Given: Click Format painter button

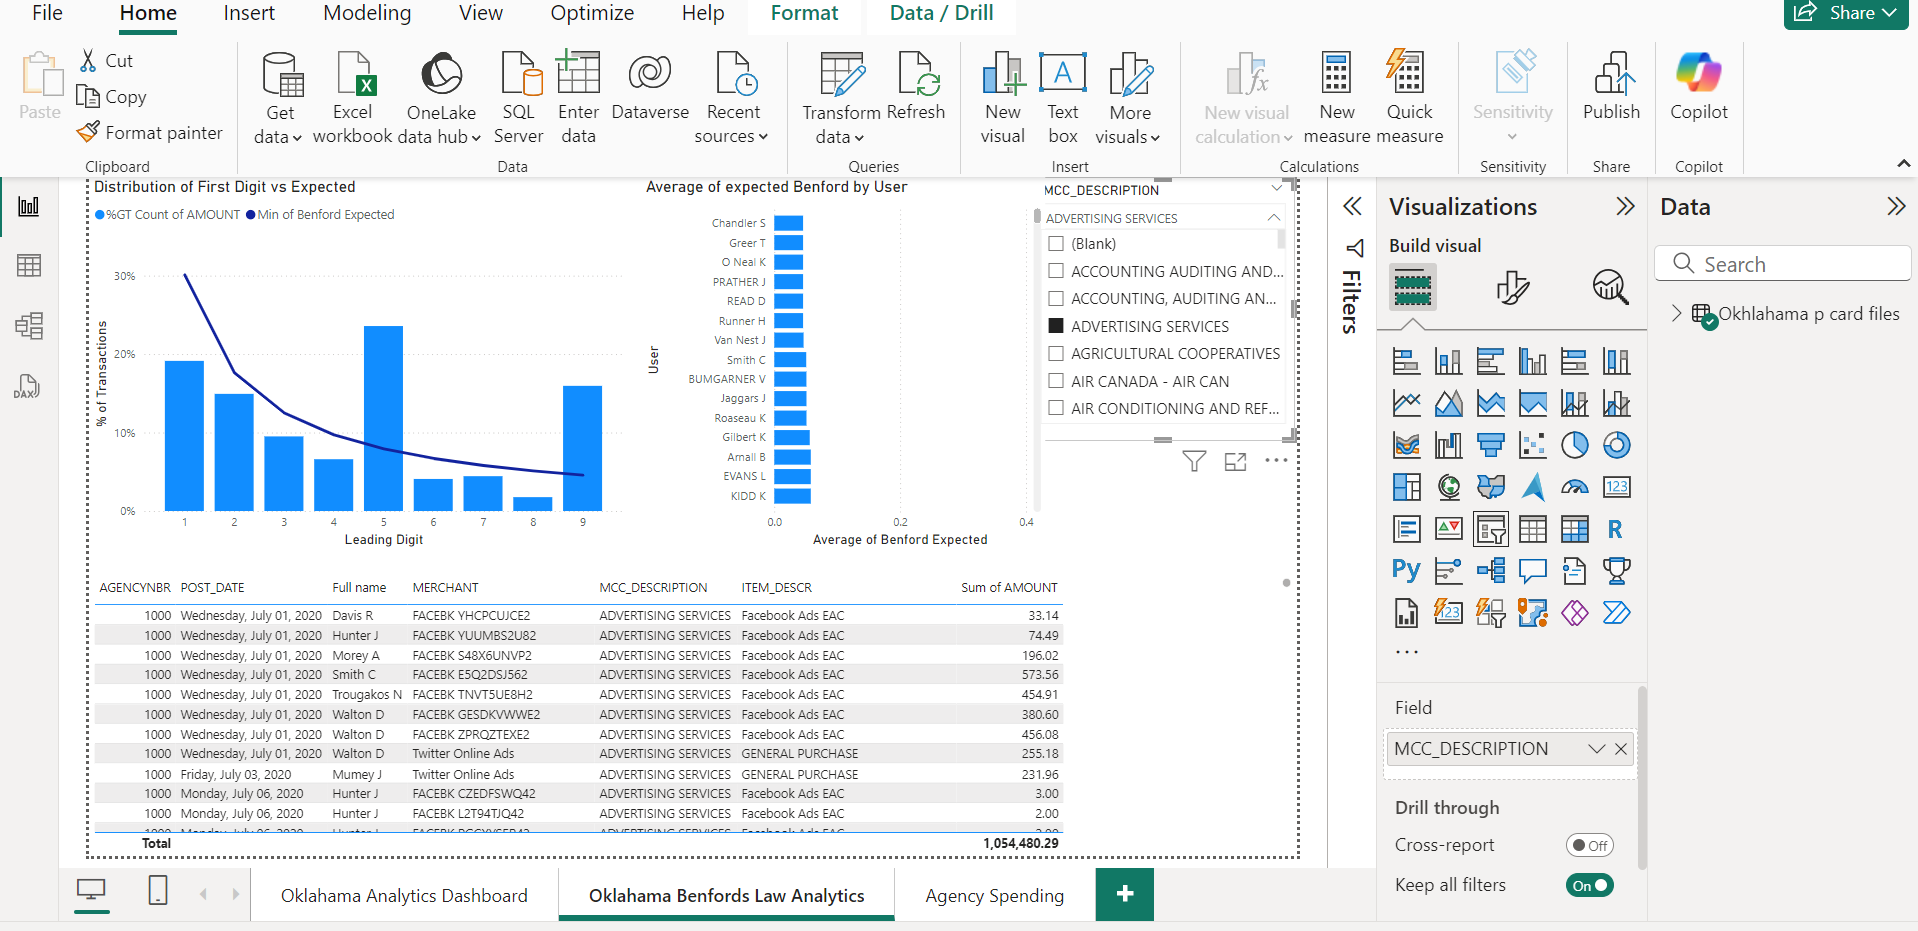Looking at the screenshot, I should click(x=150, y=132).
